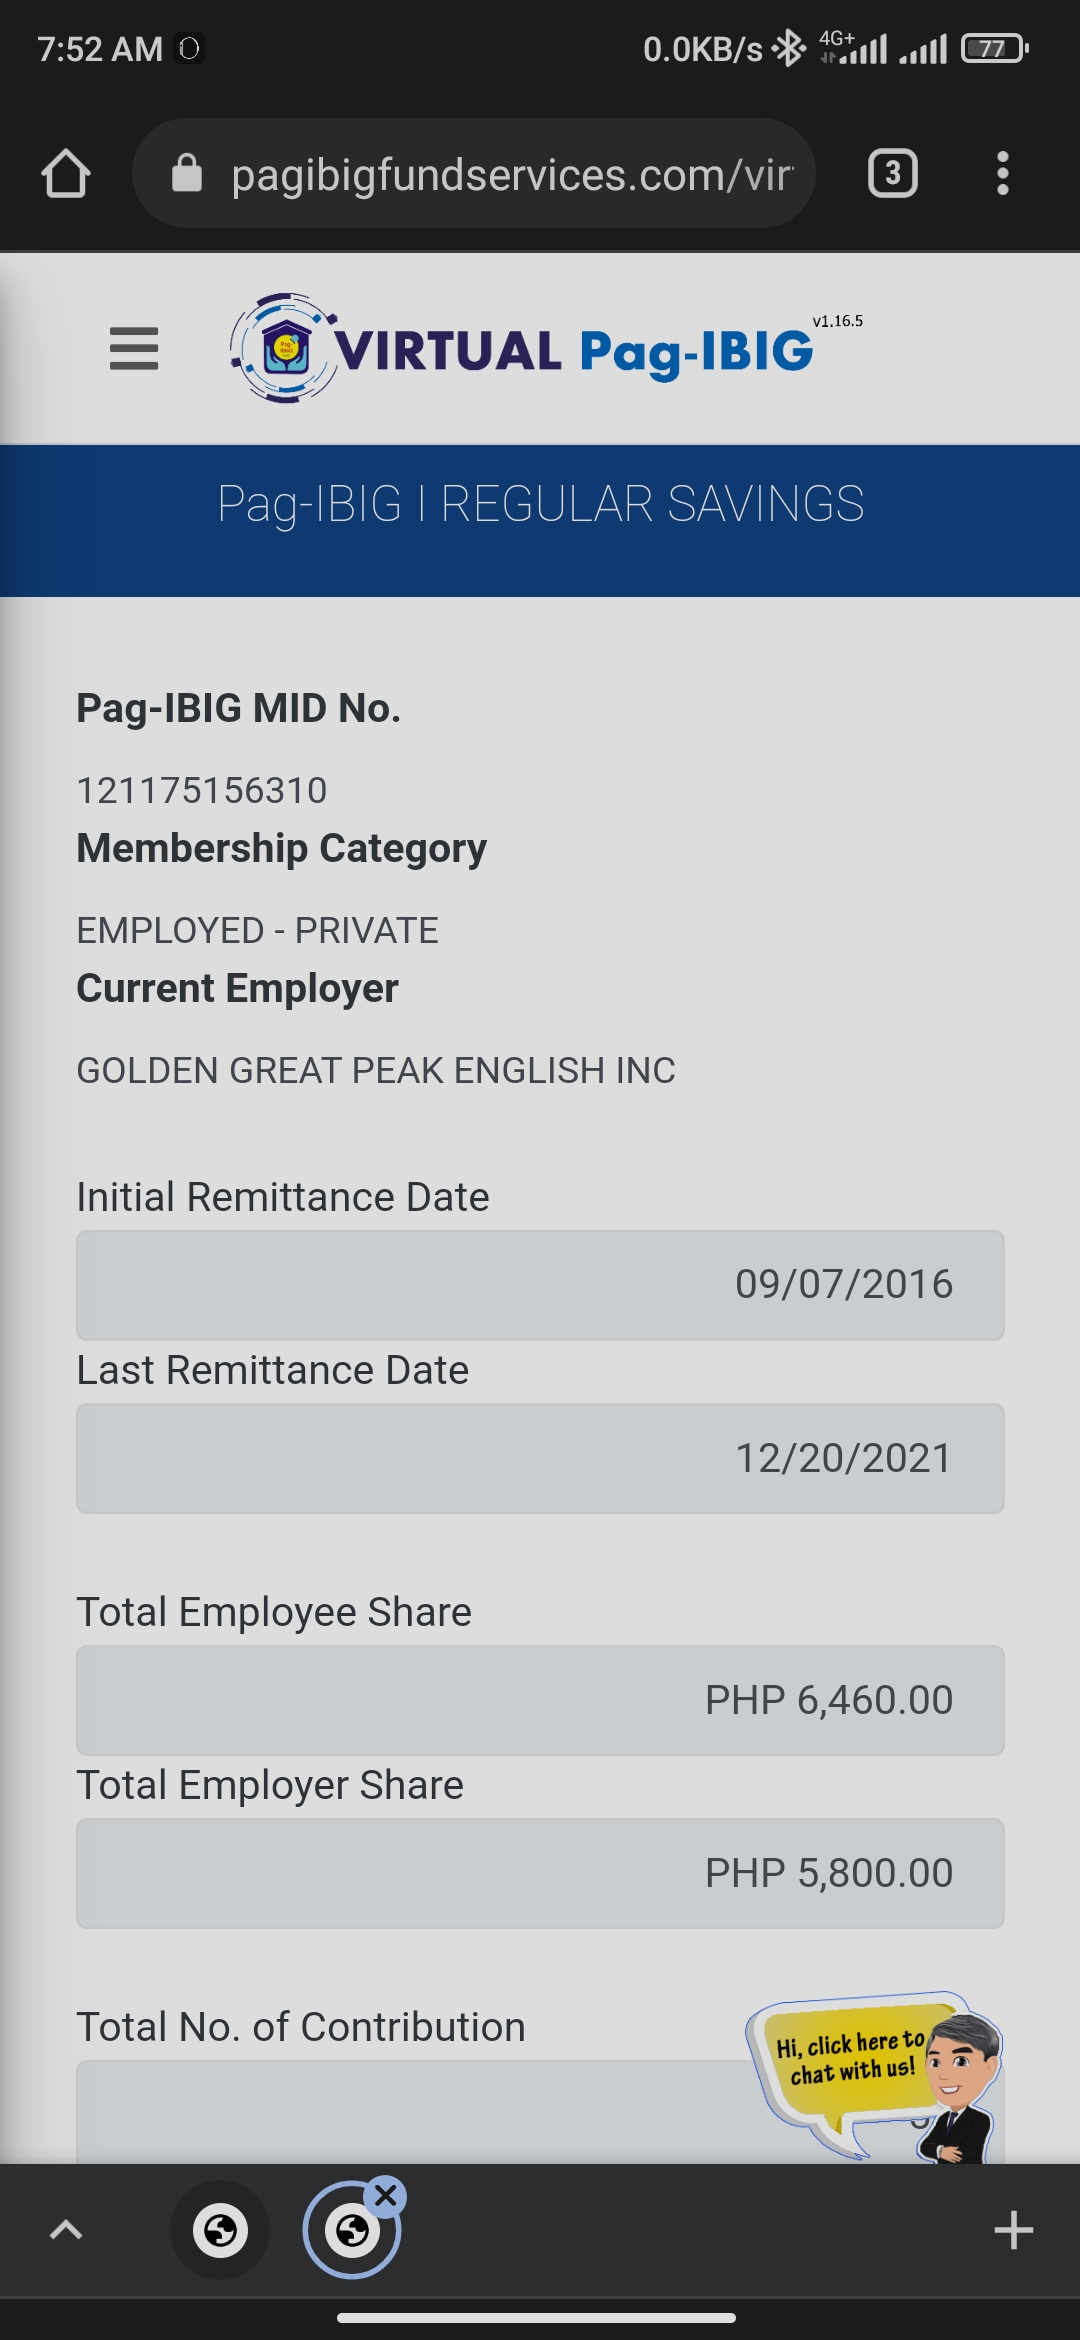Close the highlighted bottom tab with X

click(386, 2196)
